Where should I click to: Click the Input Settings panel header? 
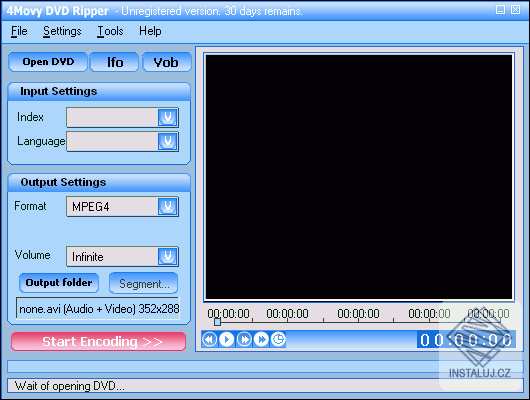click(x=99, y=91)
